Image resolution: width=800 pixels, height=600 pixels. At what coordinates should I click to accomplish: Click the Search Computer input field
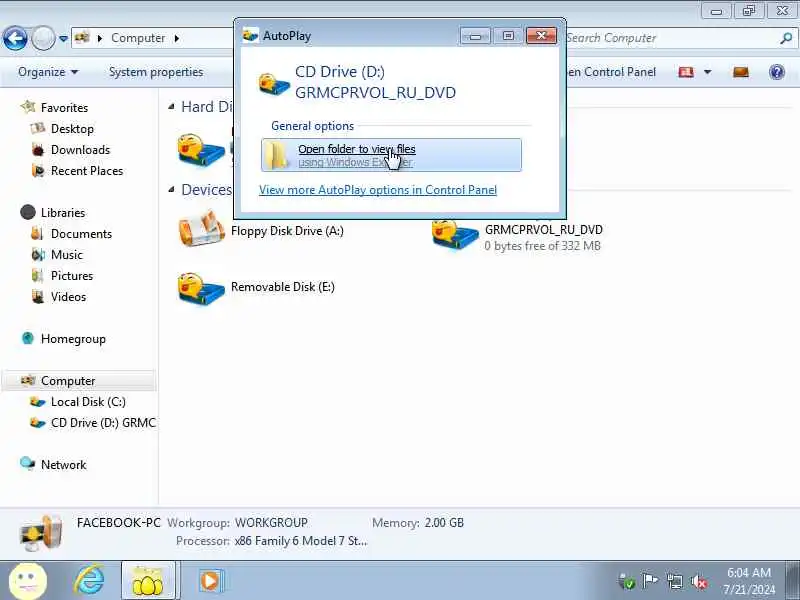tap(671, 38)
